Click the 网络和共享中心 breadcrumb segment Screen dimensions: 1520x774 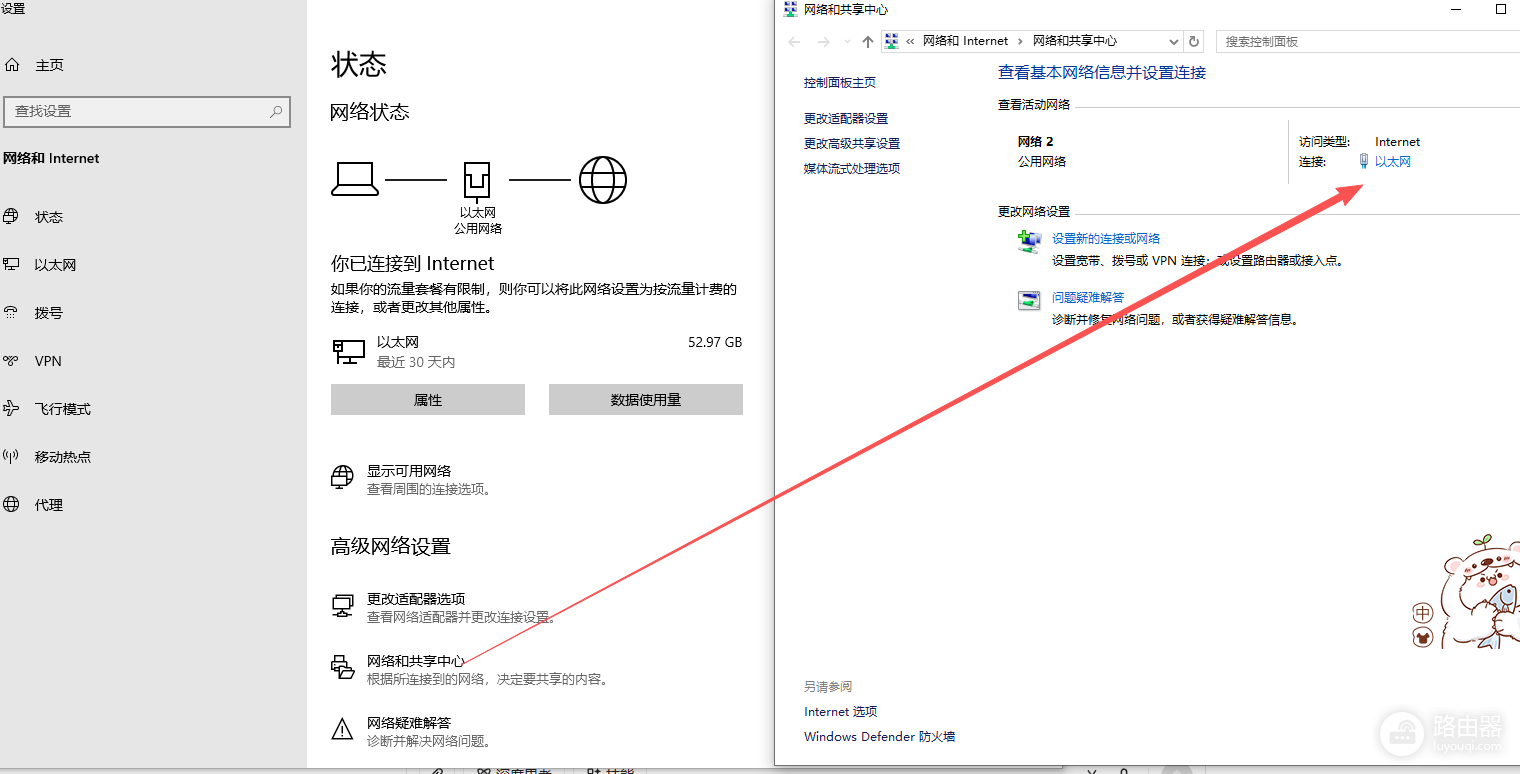[1075, 41]
